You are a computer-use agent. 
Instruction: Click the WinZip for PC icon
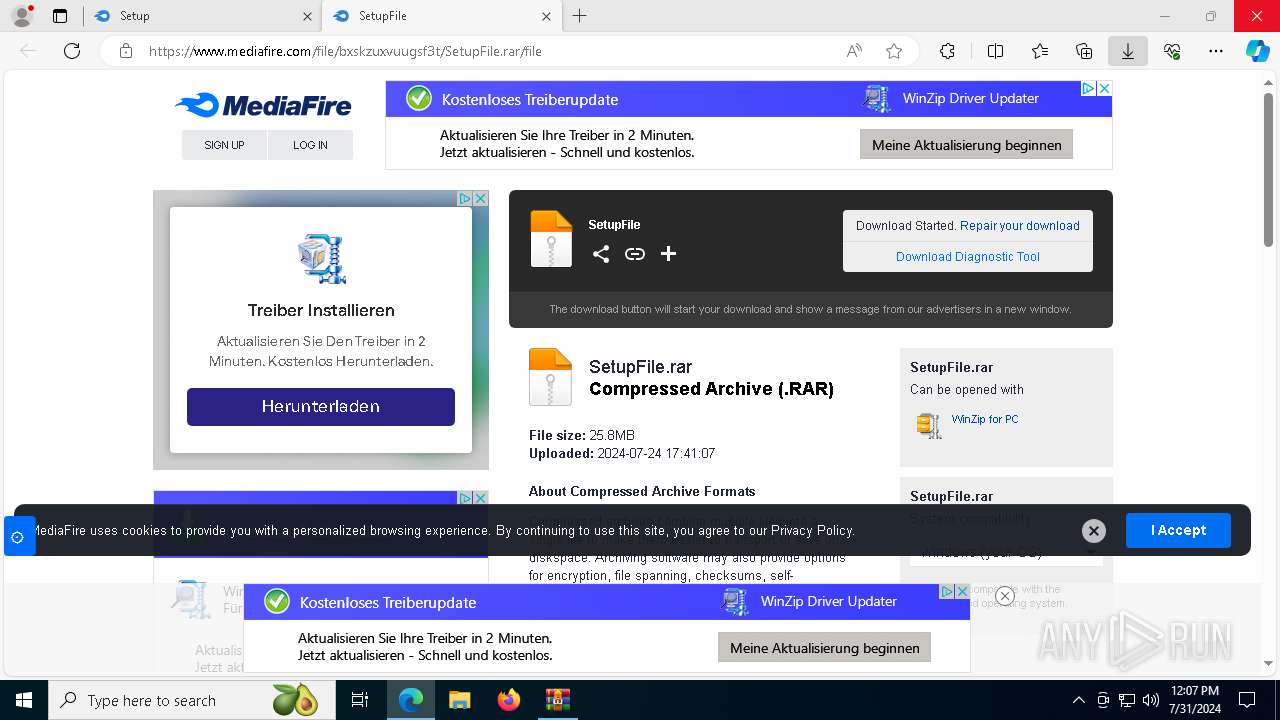pos(929,425)
